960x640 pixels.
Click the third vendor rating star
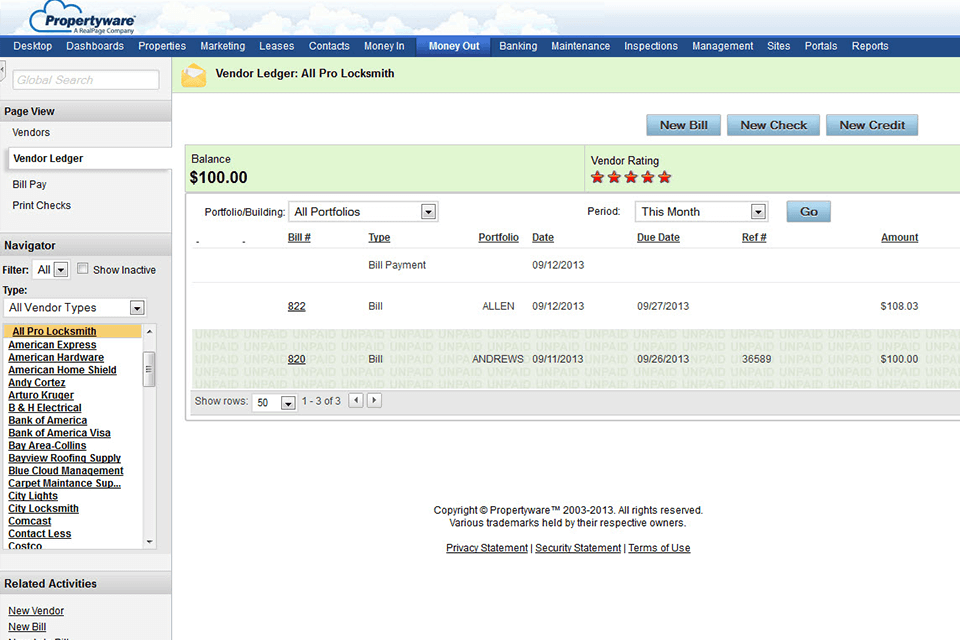[x=631, y=178]
